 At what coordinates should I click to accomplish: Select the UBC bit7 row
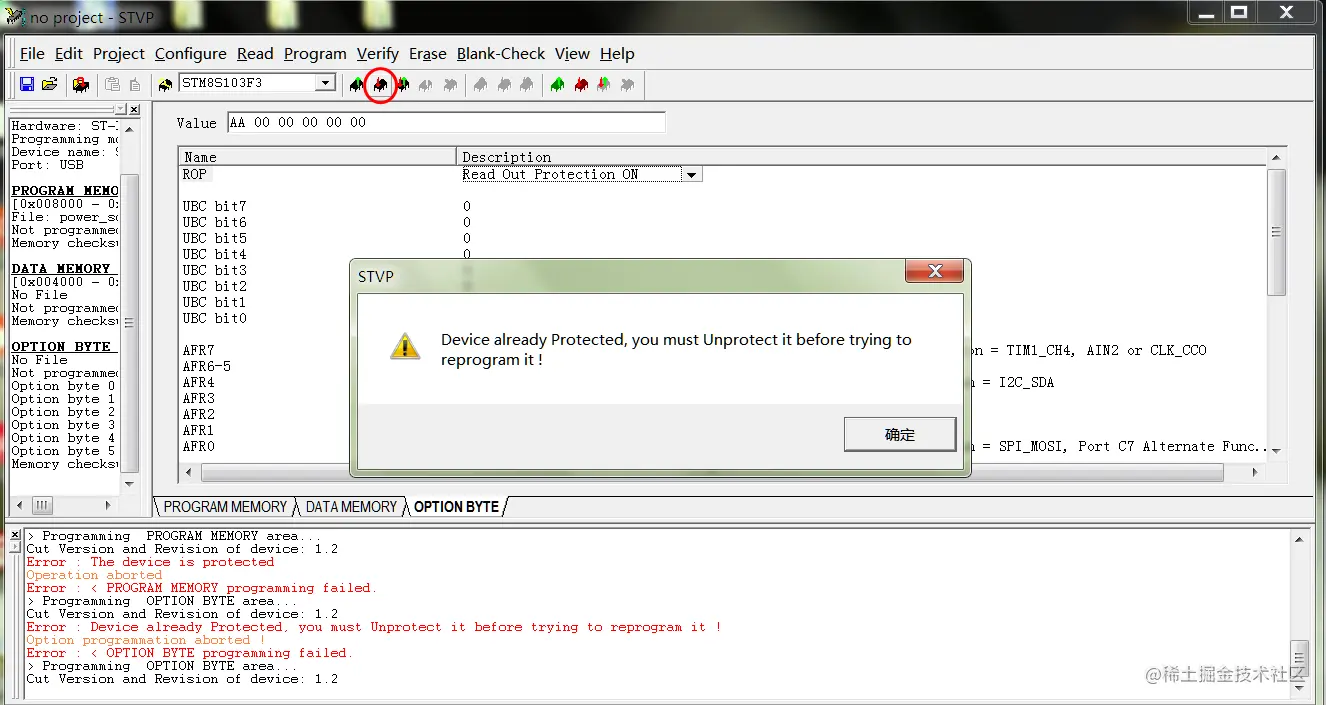214,206
